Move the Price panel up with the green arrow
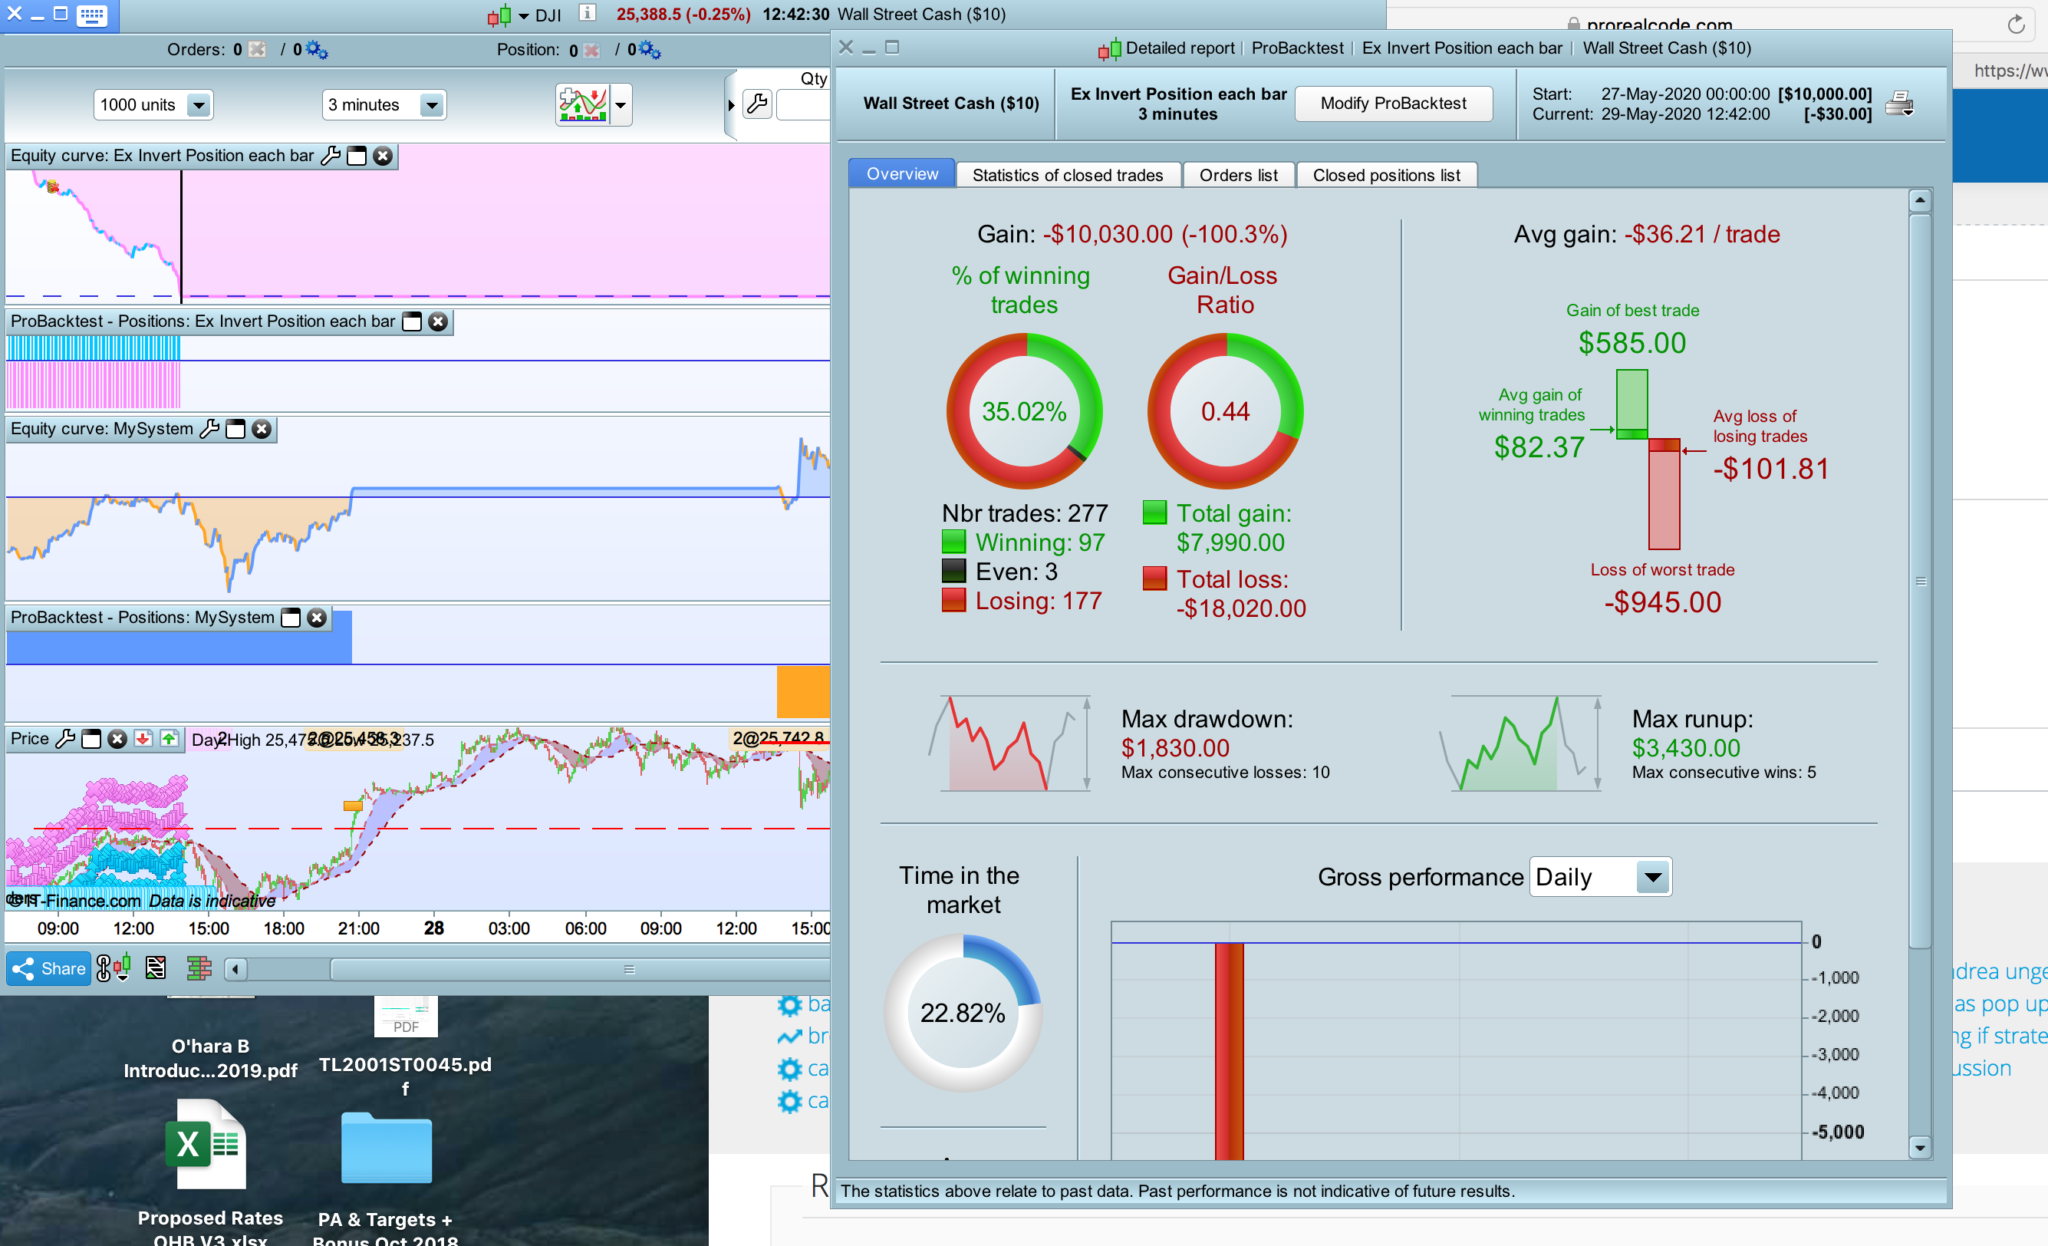The height and width of the screenshot is (1246, 2048). (x=169, y=739)
